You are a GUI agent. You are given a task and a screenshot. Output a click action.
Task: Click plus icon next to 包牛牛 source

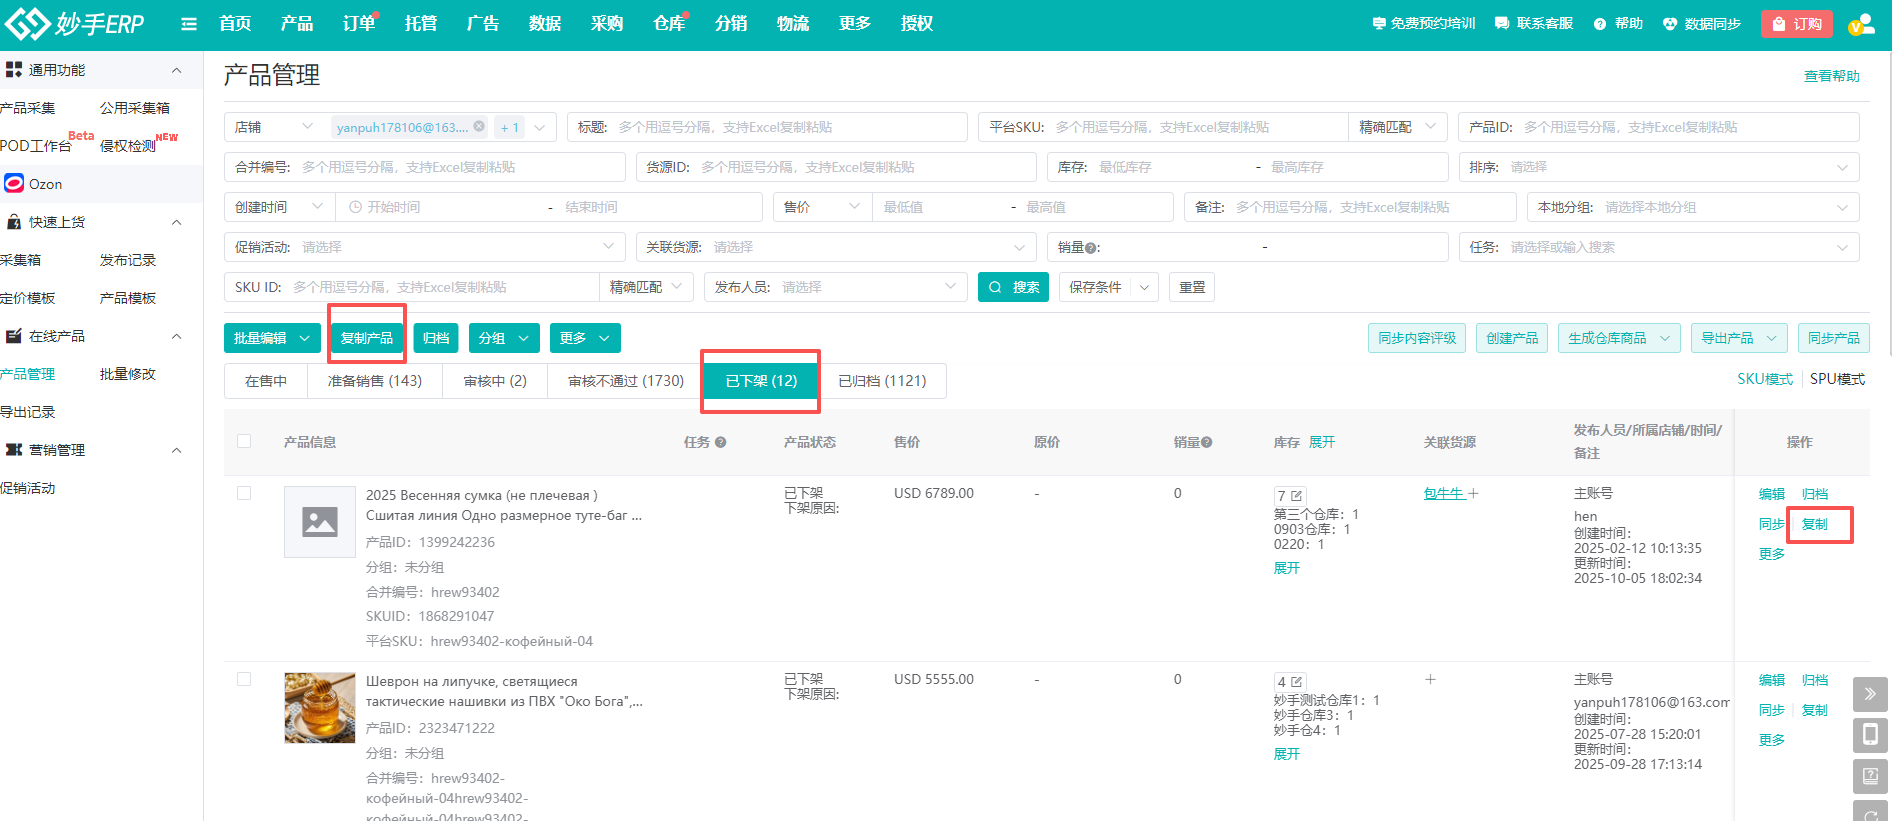click(x=1473, y=493)
